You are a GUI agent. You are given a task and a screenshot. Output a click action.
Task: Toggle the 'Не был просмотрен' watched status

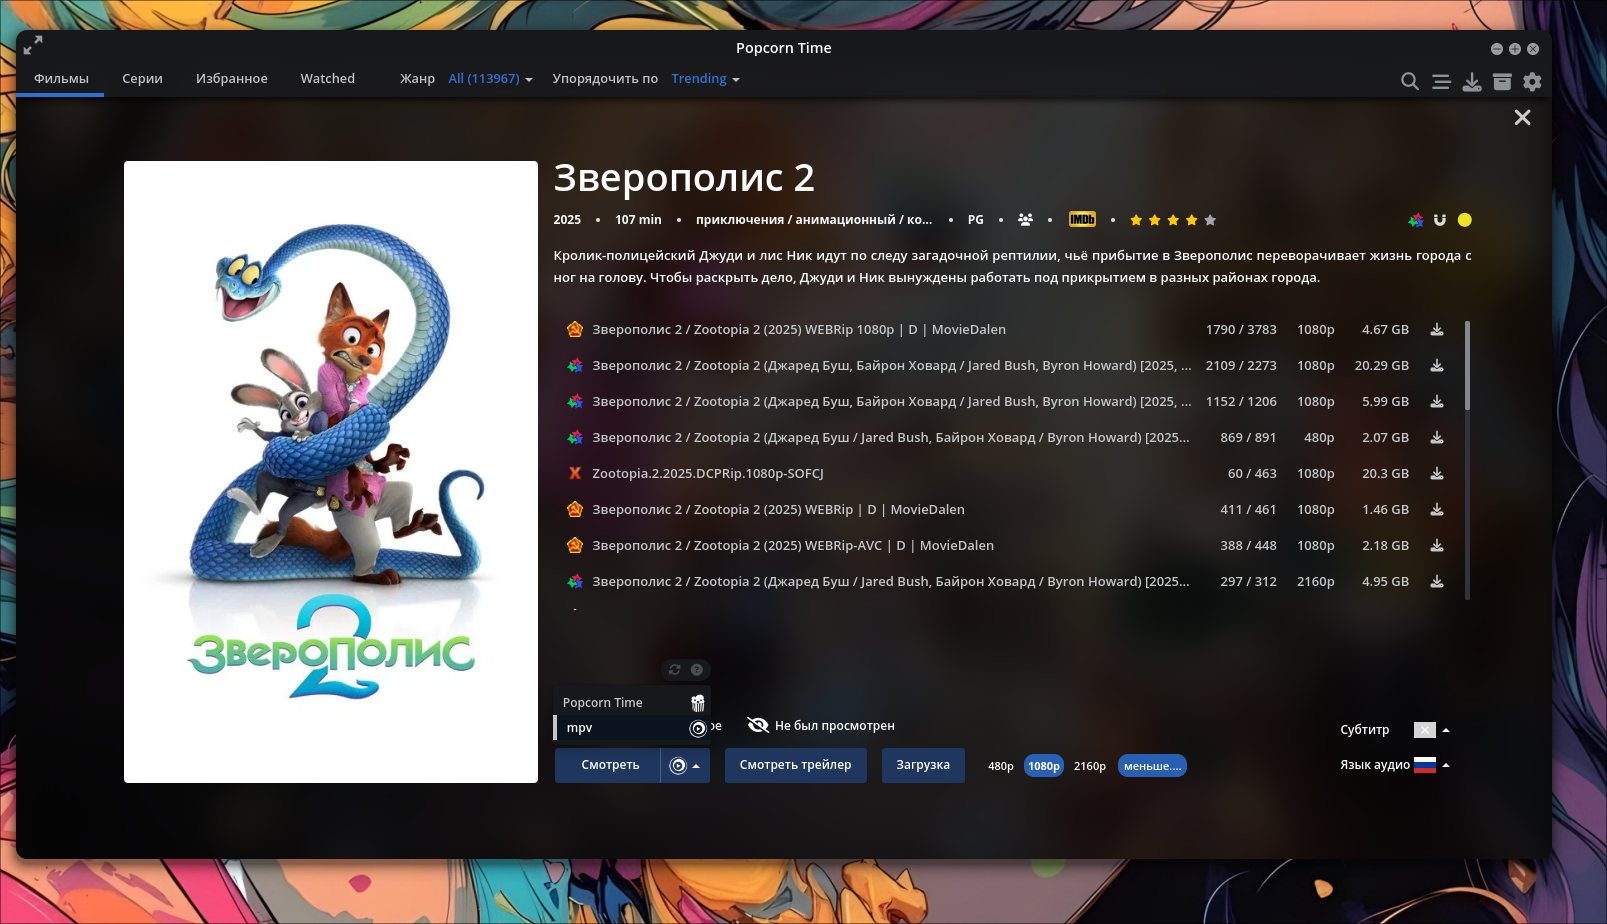(x=821, y=726)
